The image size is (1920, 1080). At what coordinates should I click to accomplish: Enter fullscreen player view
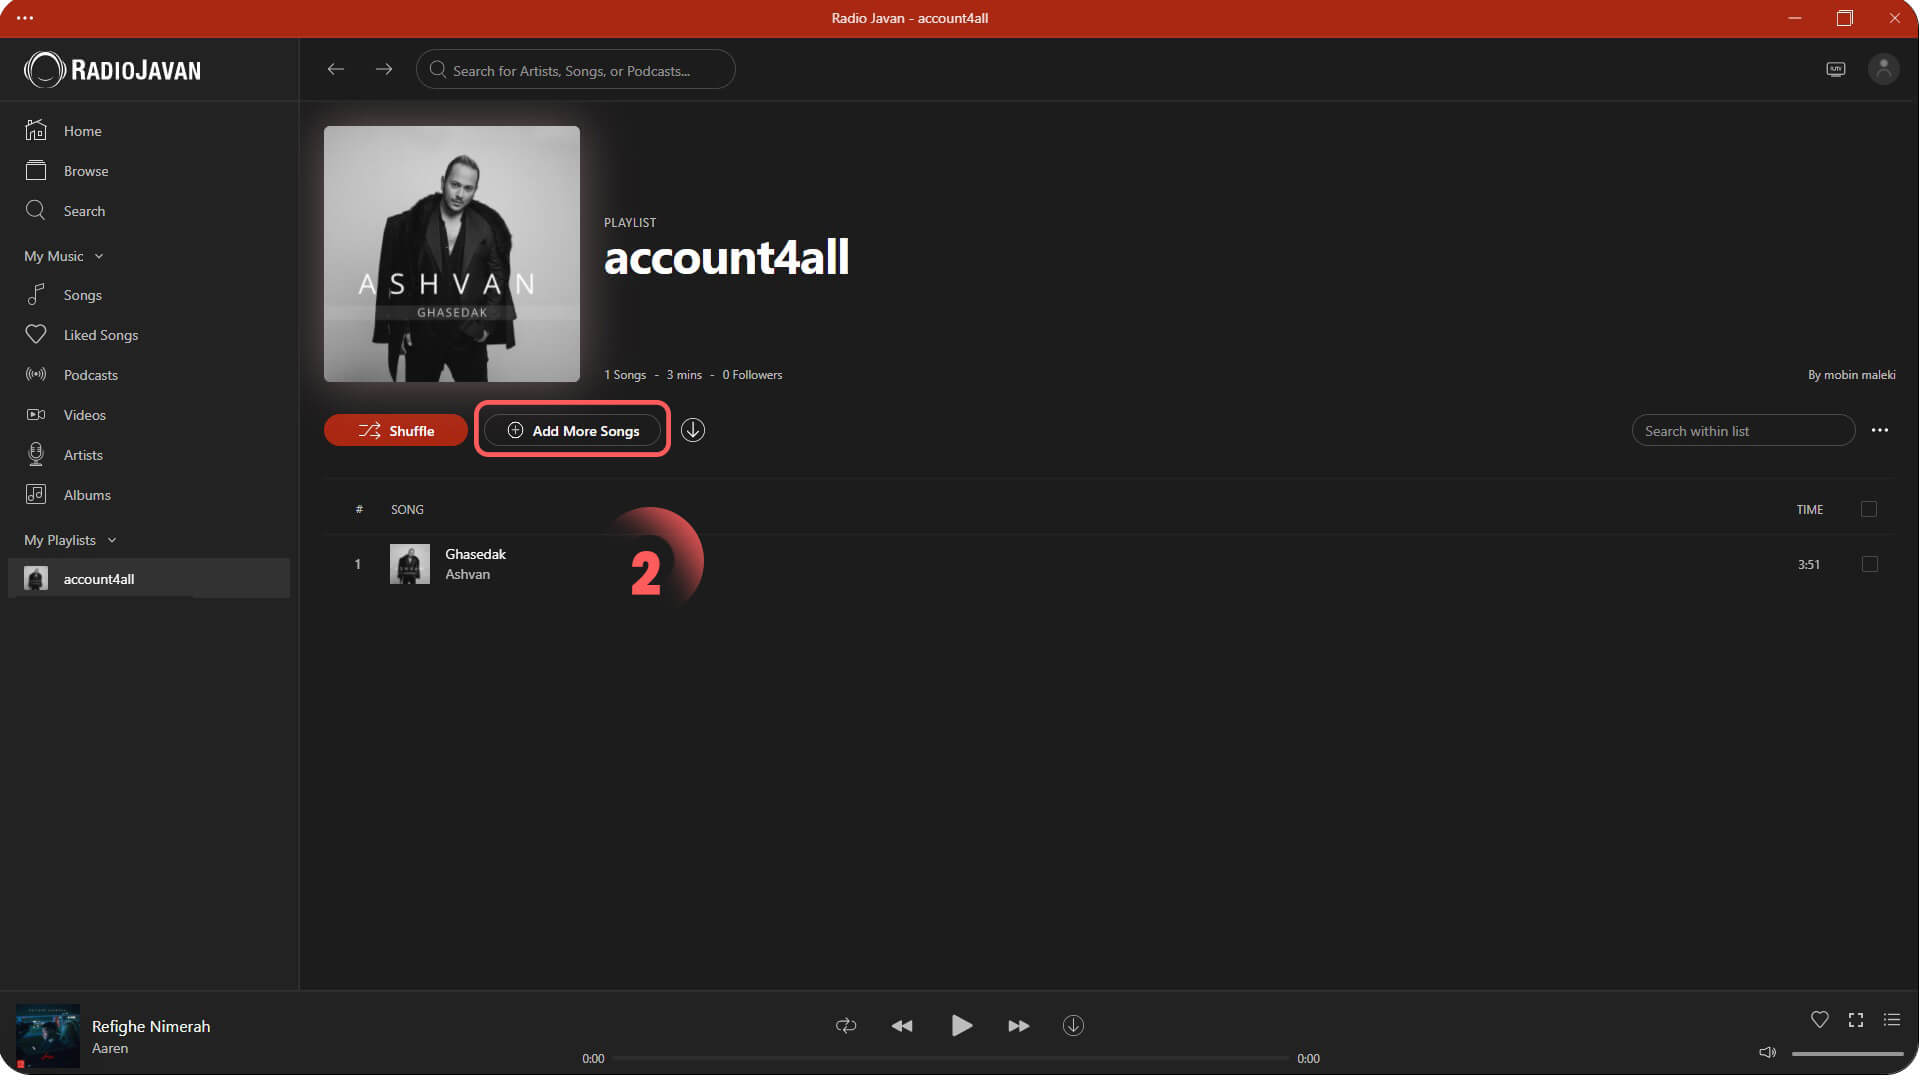pos(1856,1020)
